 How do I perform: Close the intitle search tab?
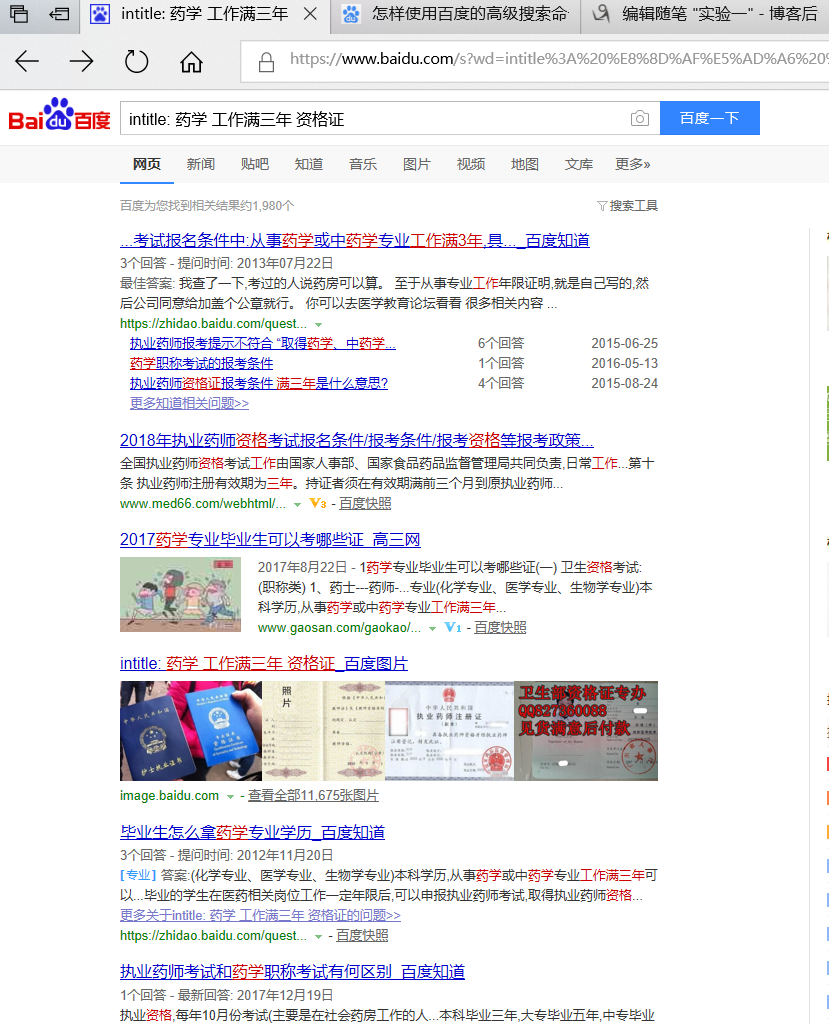click(310, 14)
